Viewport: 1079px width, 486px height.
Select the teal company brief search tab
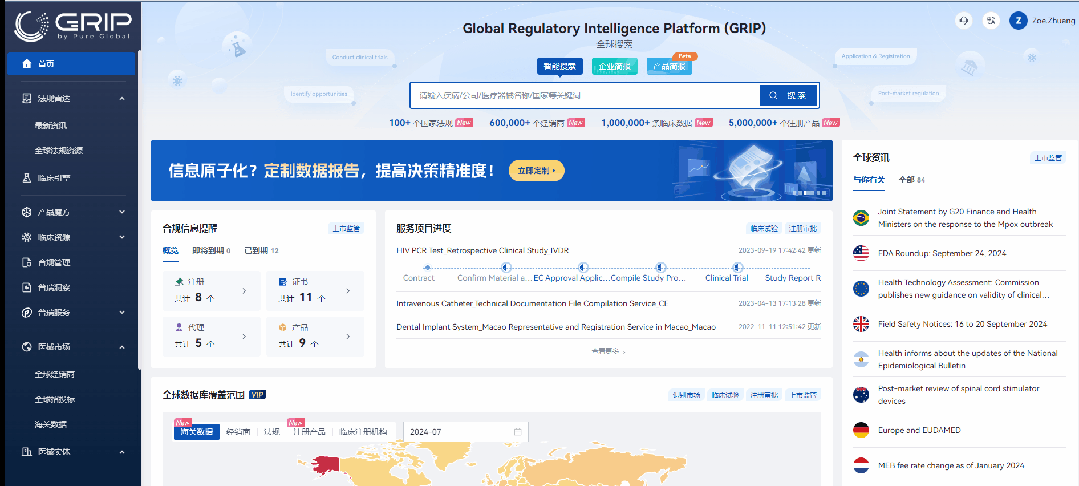click(615, 67)
